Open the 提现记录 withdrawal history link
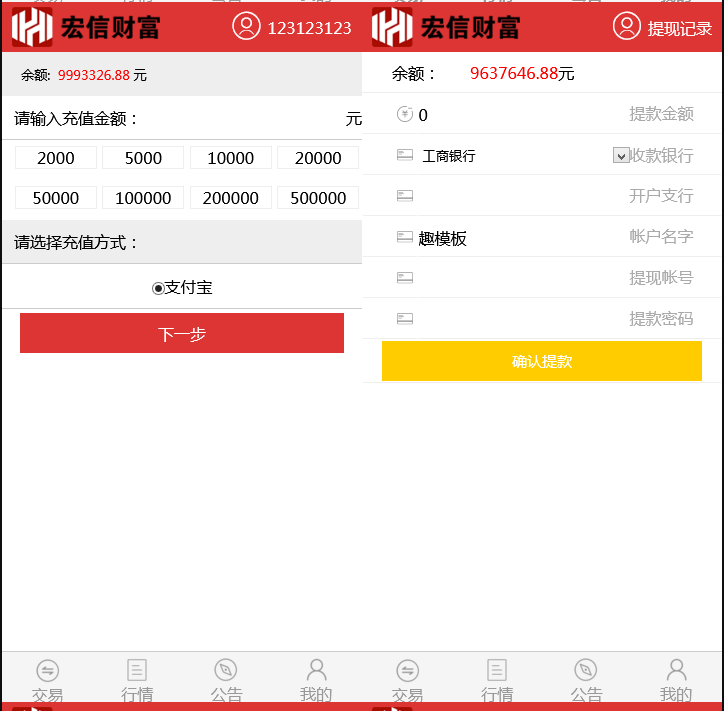 679,29
